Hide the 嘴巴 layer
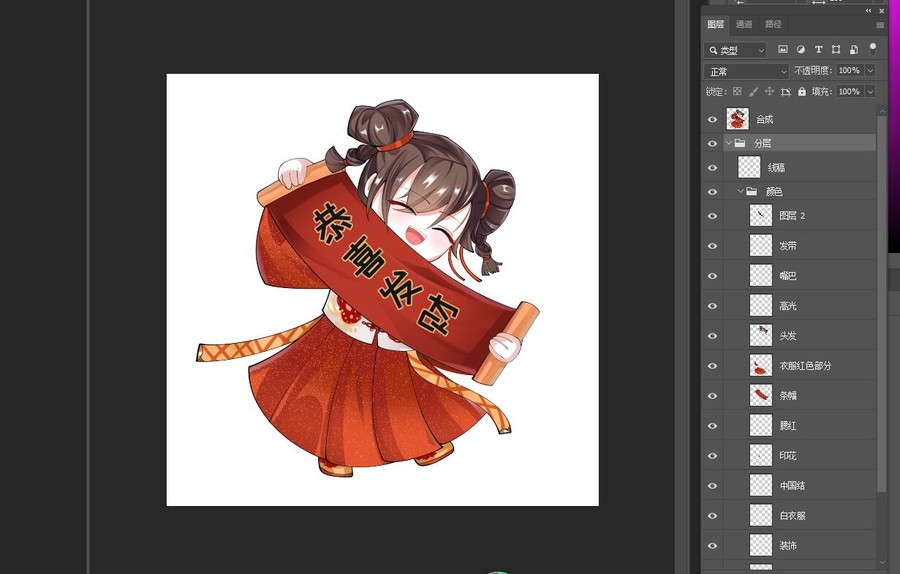Image resolution: width=900 pixels, height=574 pixels. click(712, 276)
